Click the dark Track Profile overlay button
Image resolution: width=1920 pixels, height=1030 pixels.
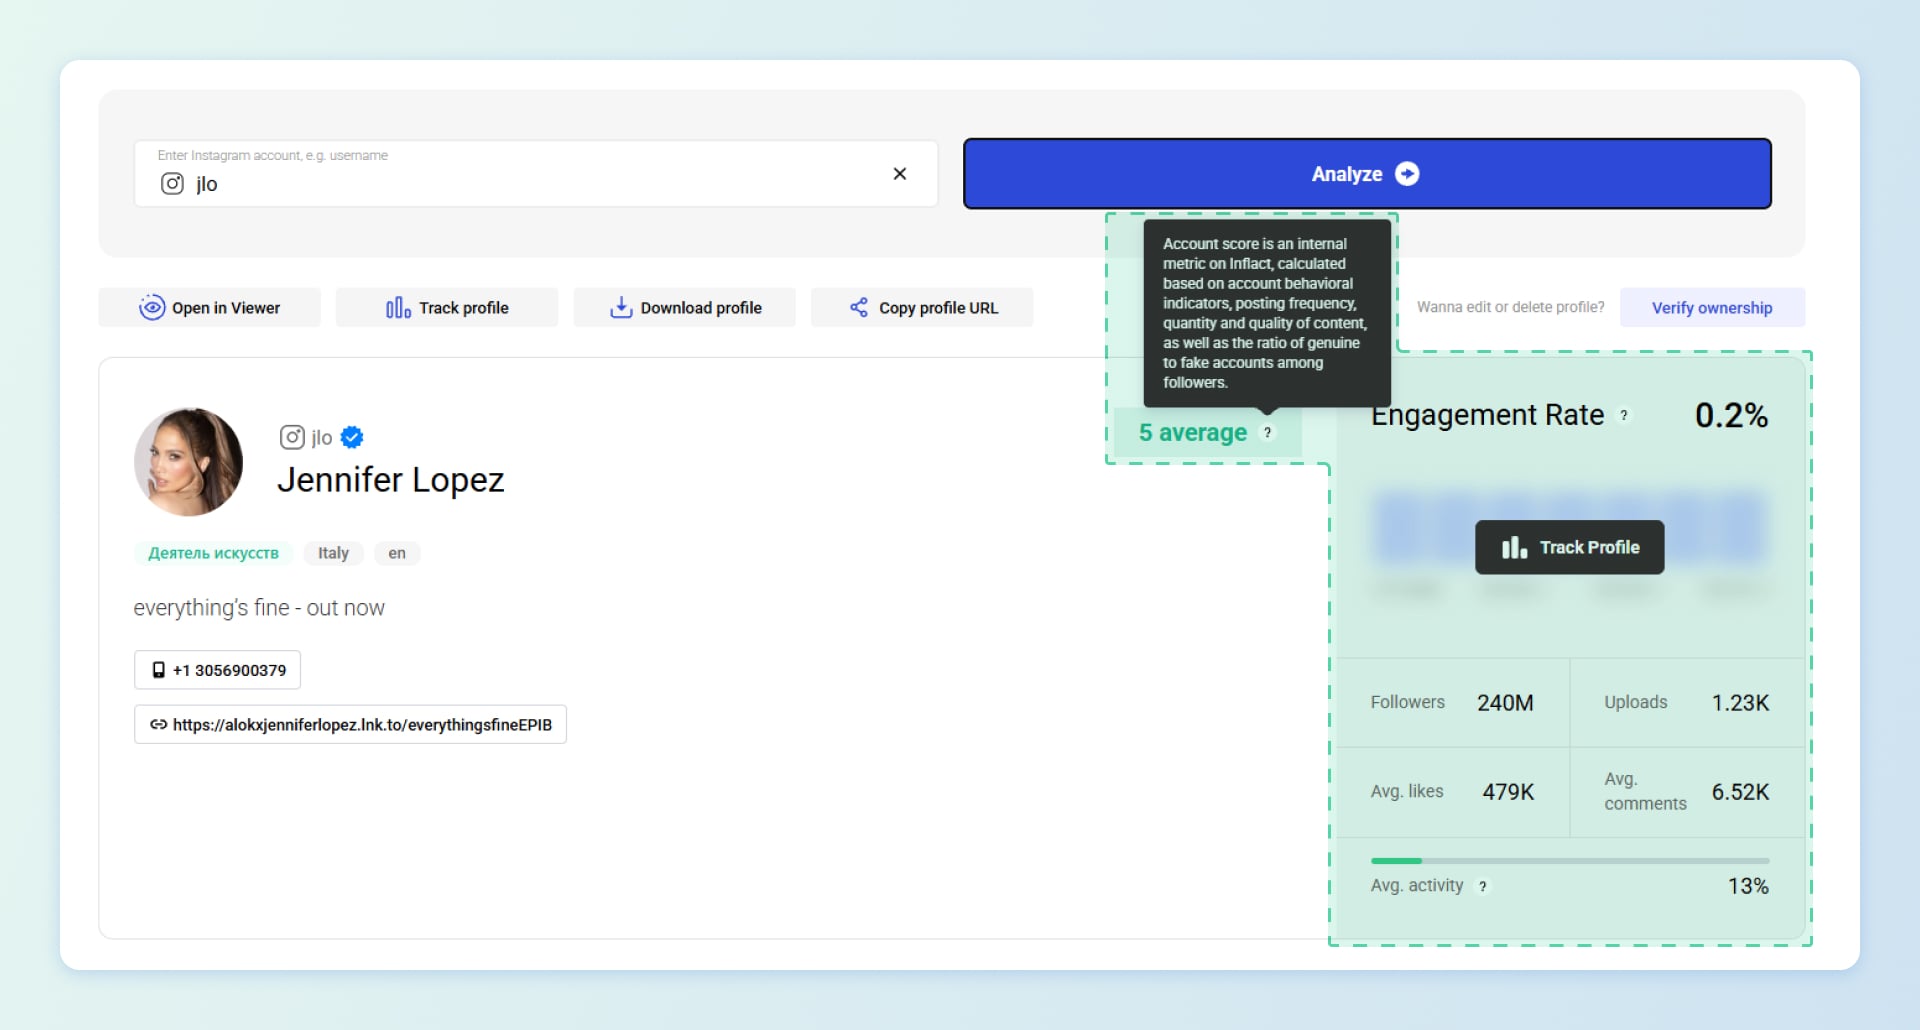click(1570, 547)
